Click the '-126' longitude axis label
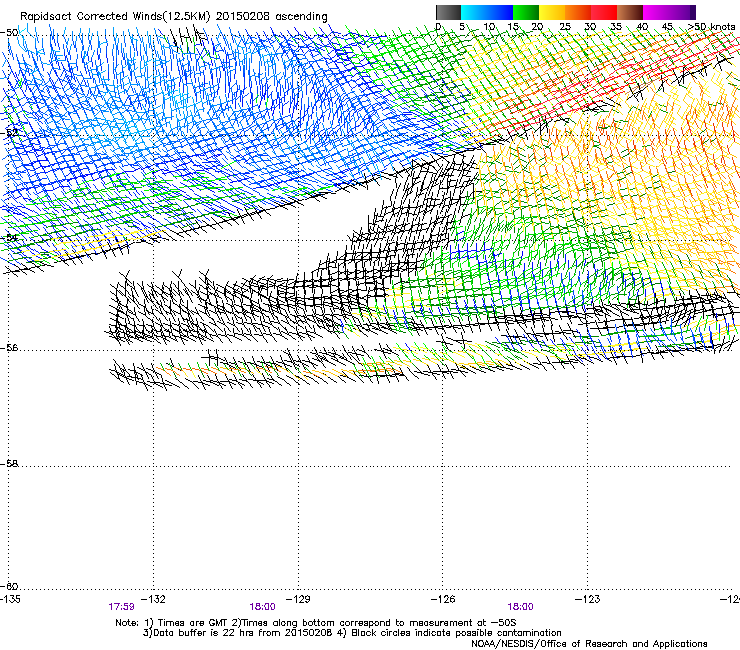This screenshot has height=650, width=740. click(443, 599)
